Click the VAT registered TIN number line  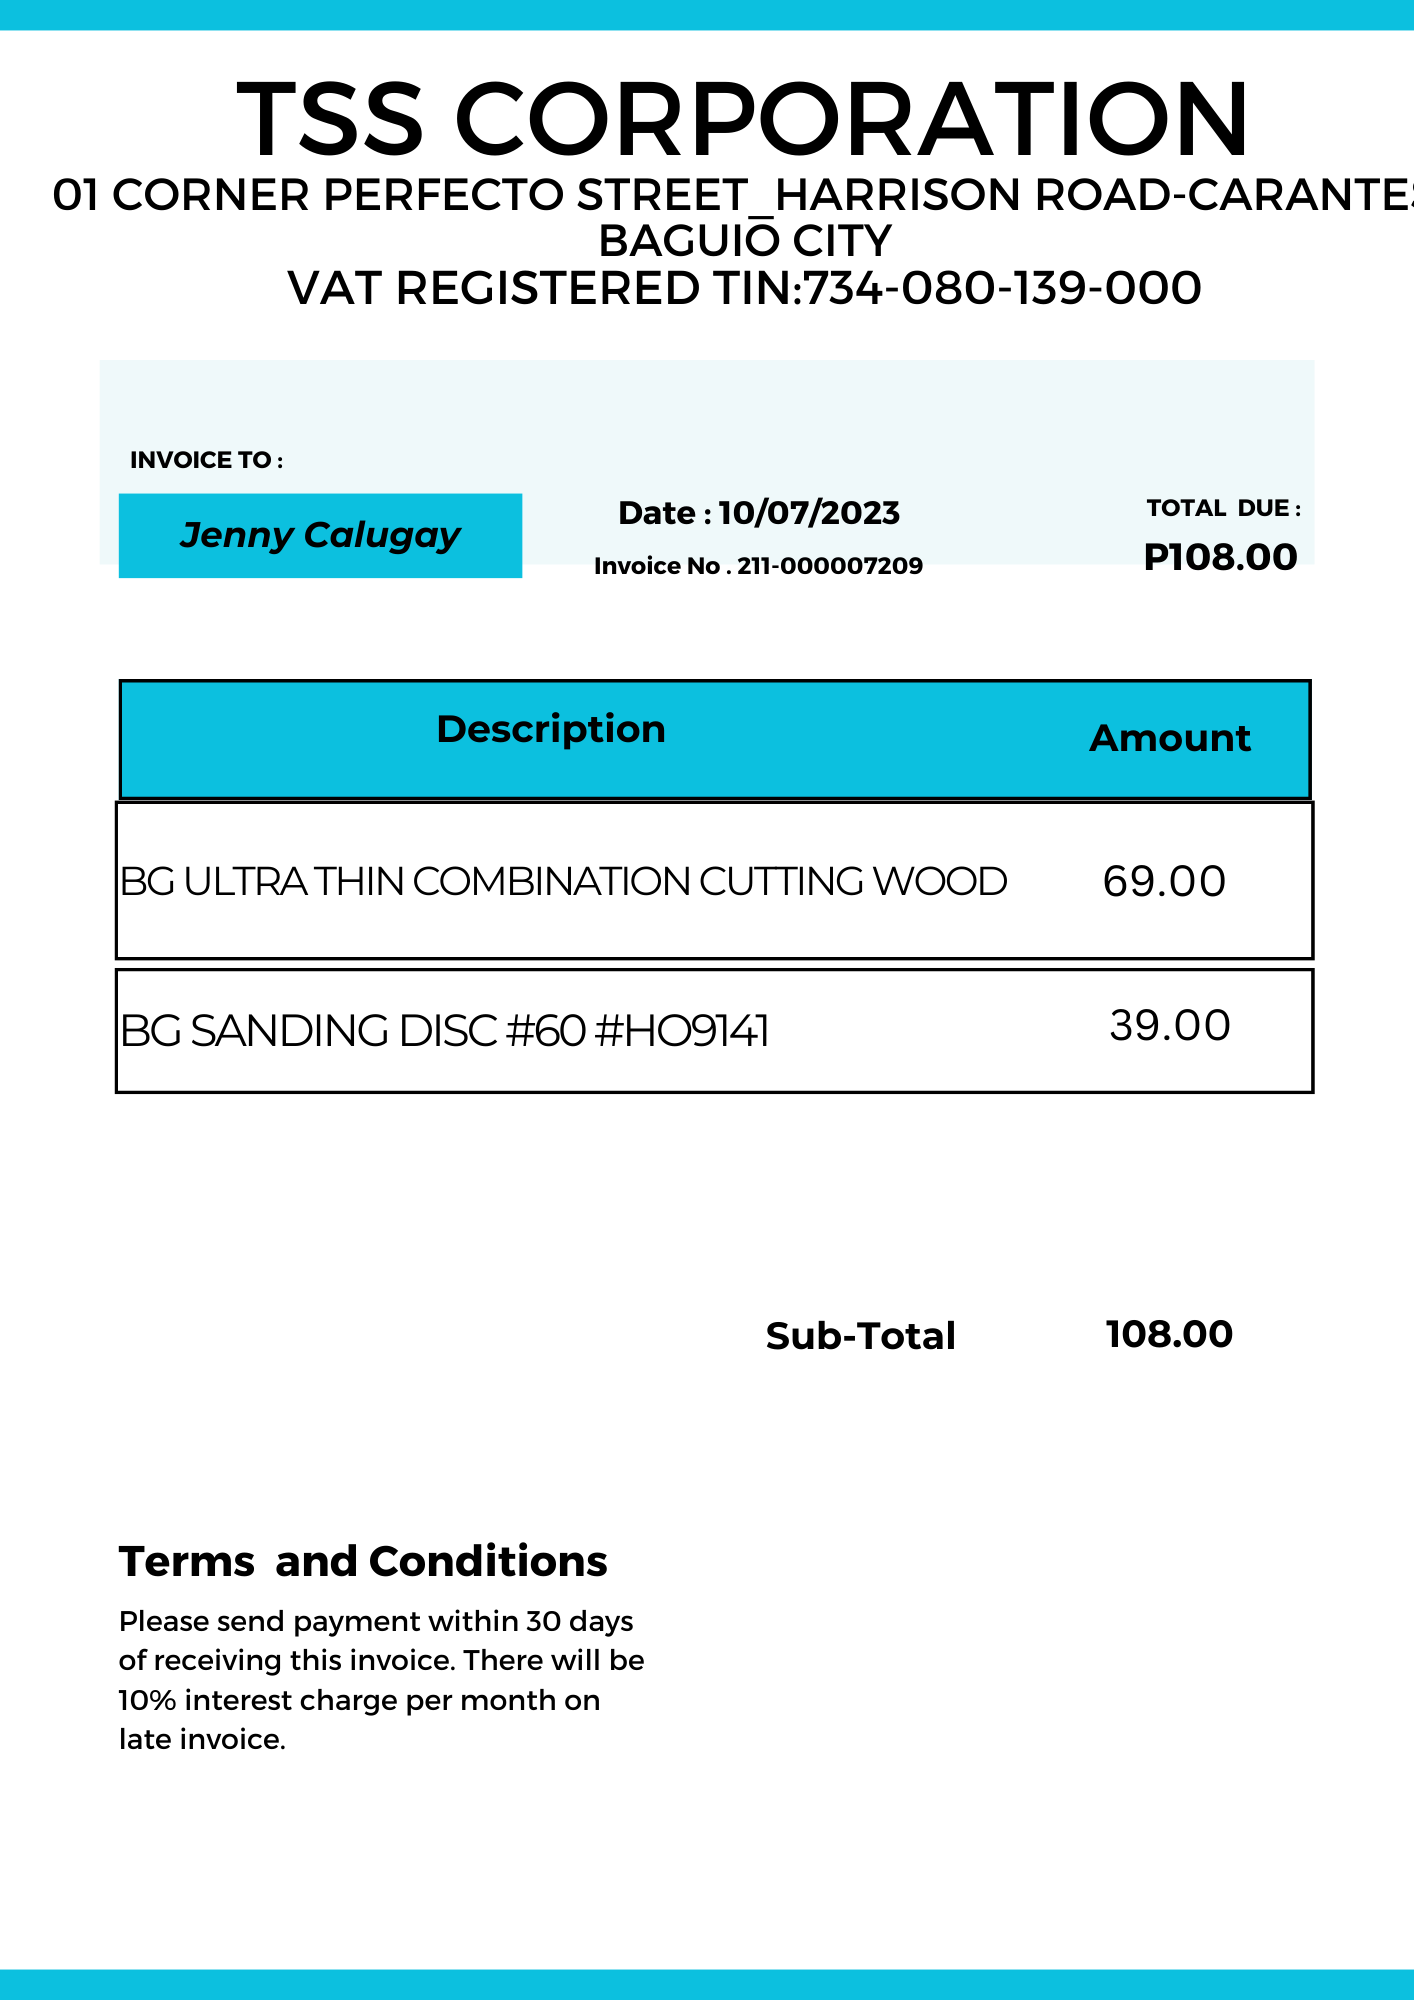tap(744, 288)
